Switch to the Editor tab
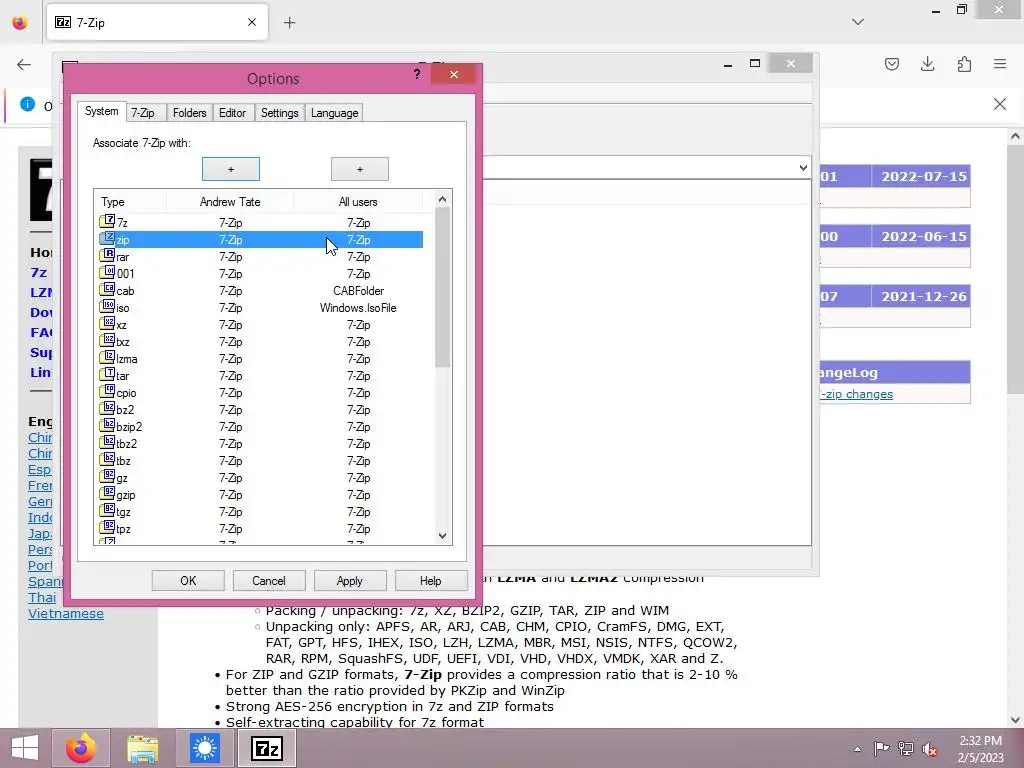Image resolution: width=1024 pixels, height=768 pixels. pyautogui.click(x=232, y=113)
